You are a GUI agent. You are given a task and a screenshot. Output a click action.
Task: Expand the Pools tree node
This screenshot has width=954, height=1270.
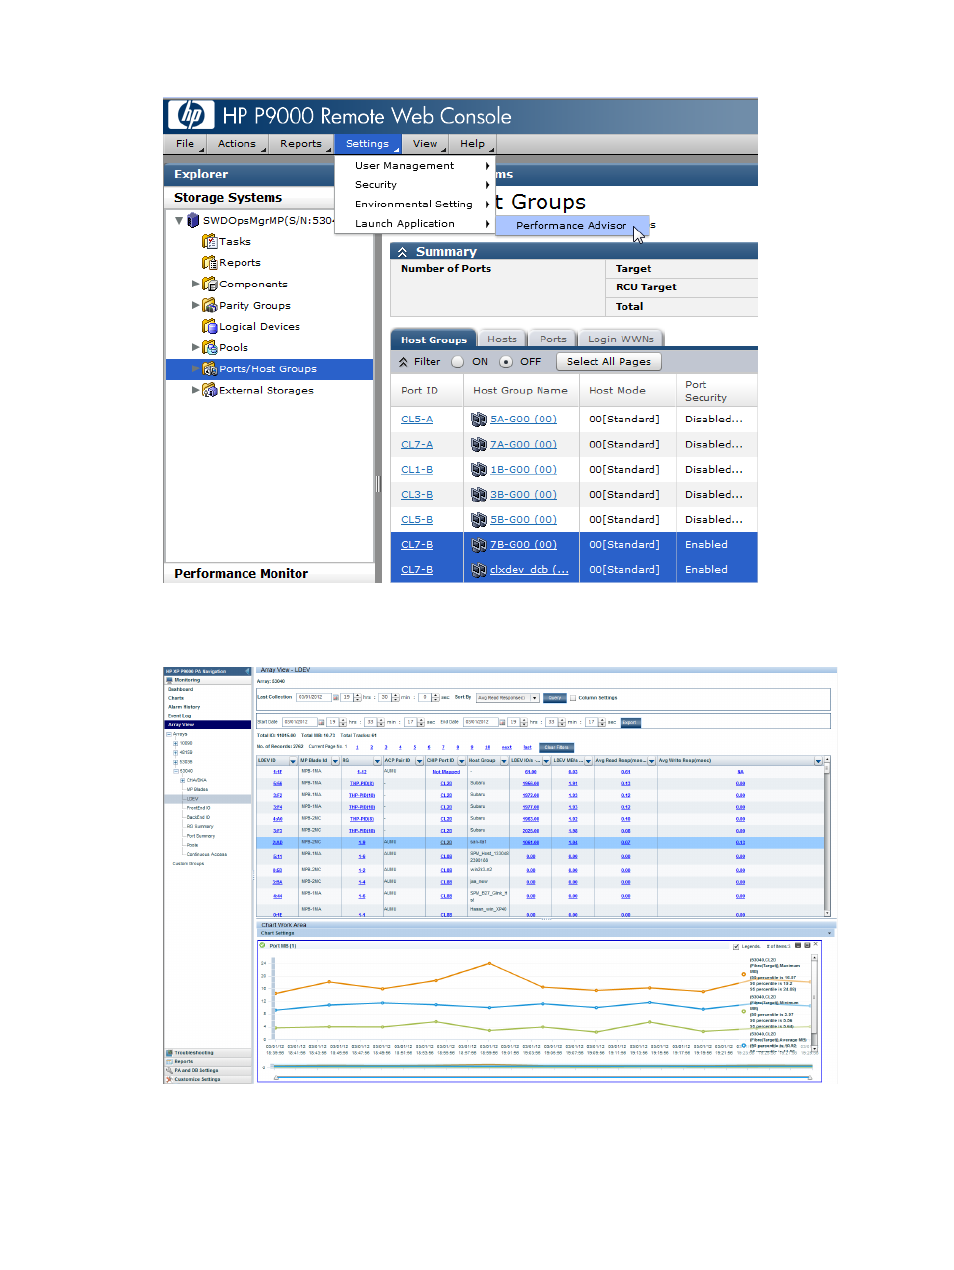[x=196, y=347]
